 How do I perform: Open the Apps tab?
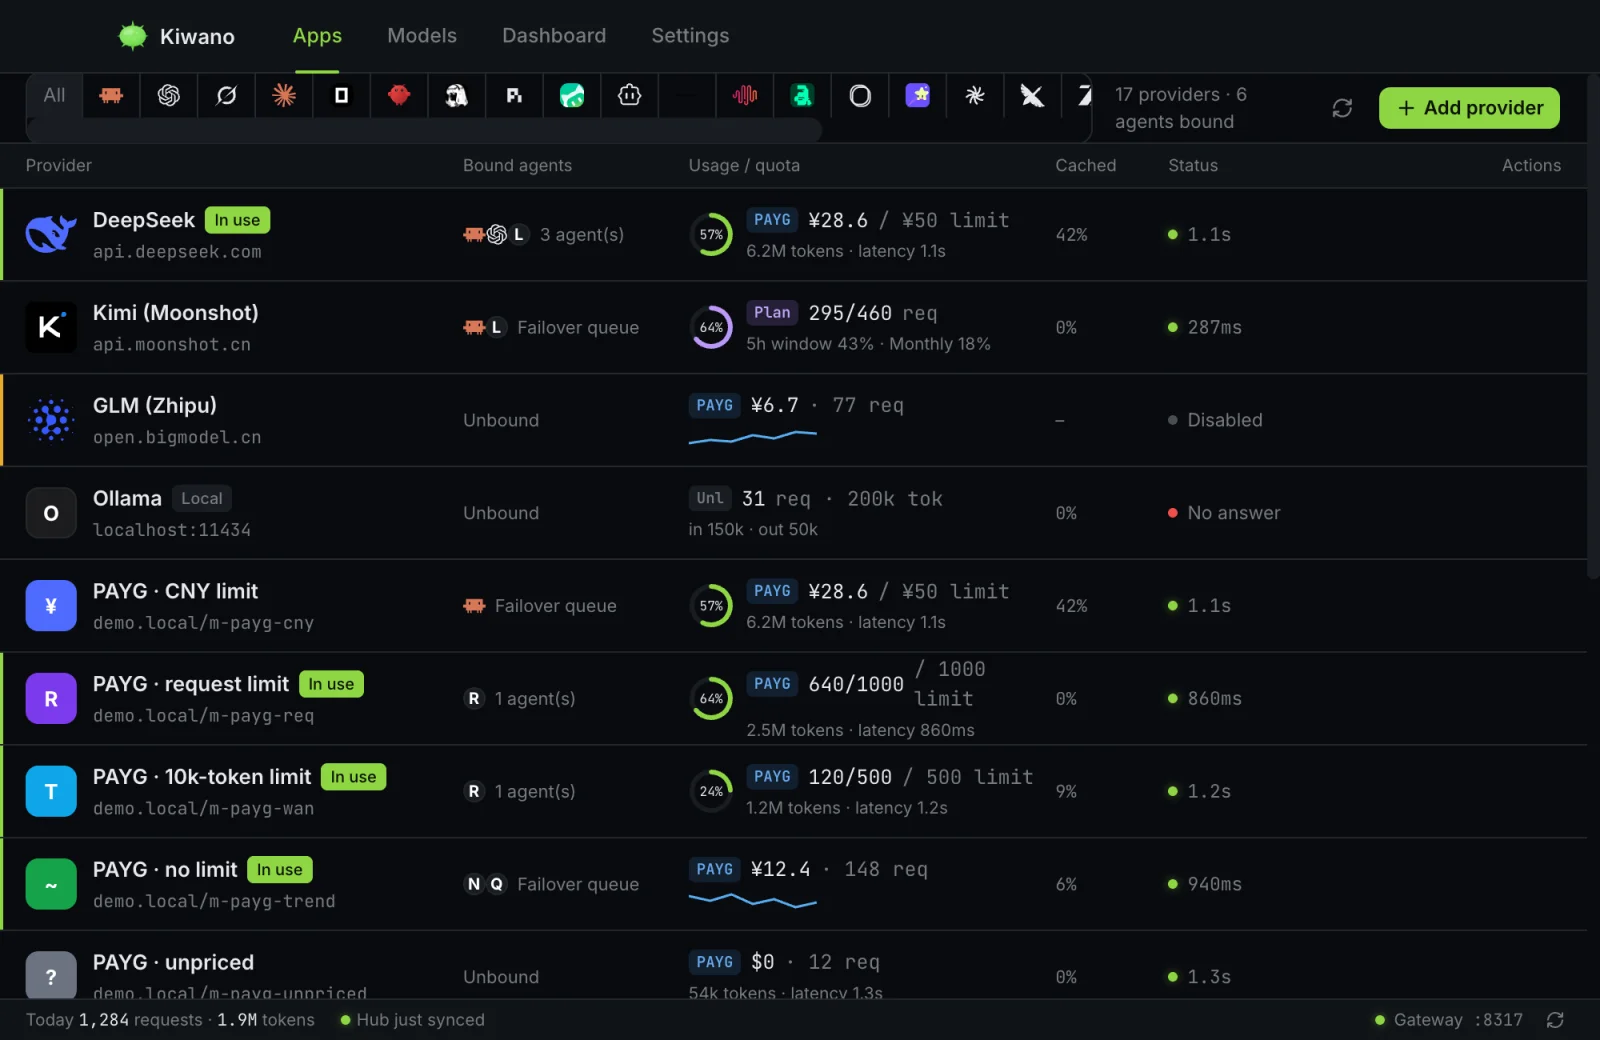click(317, 36)
